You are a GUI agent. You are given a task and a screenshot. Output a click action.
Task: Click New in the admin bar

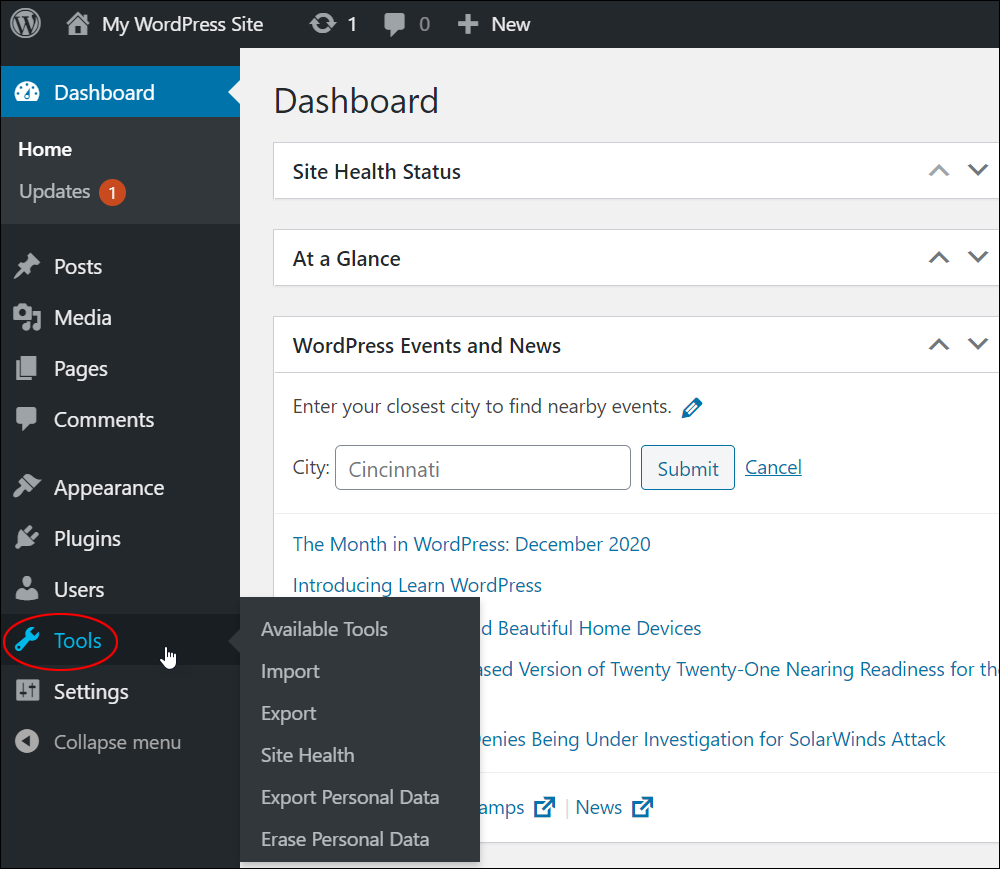click(x=510, y=24)
